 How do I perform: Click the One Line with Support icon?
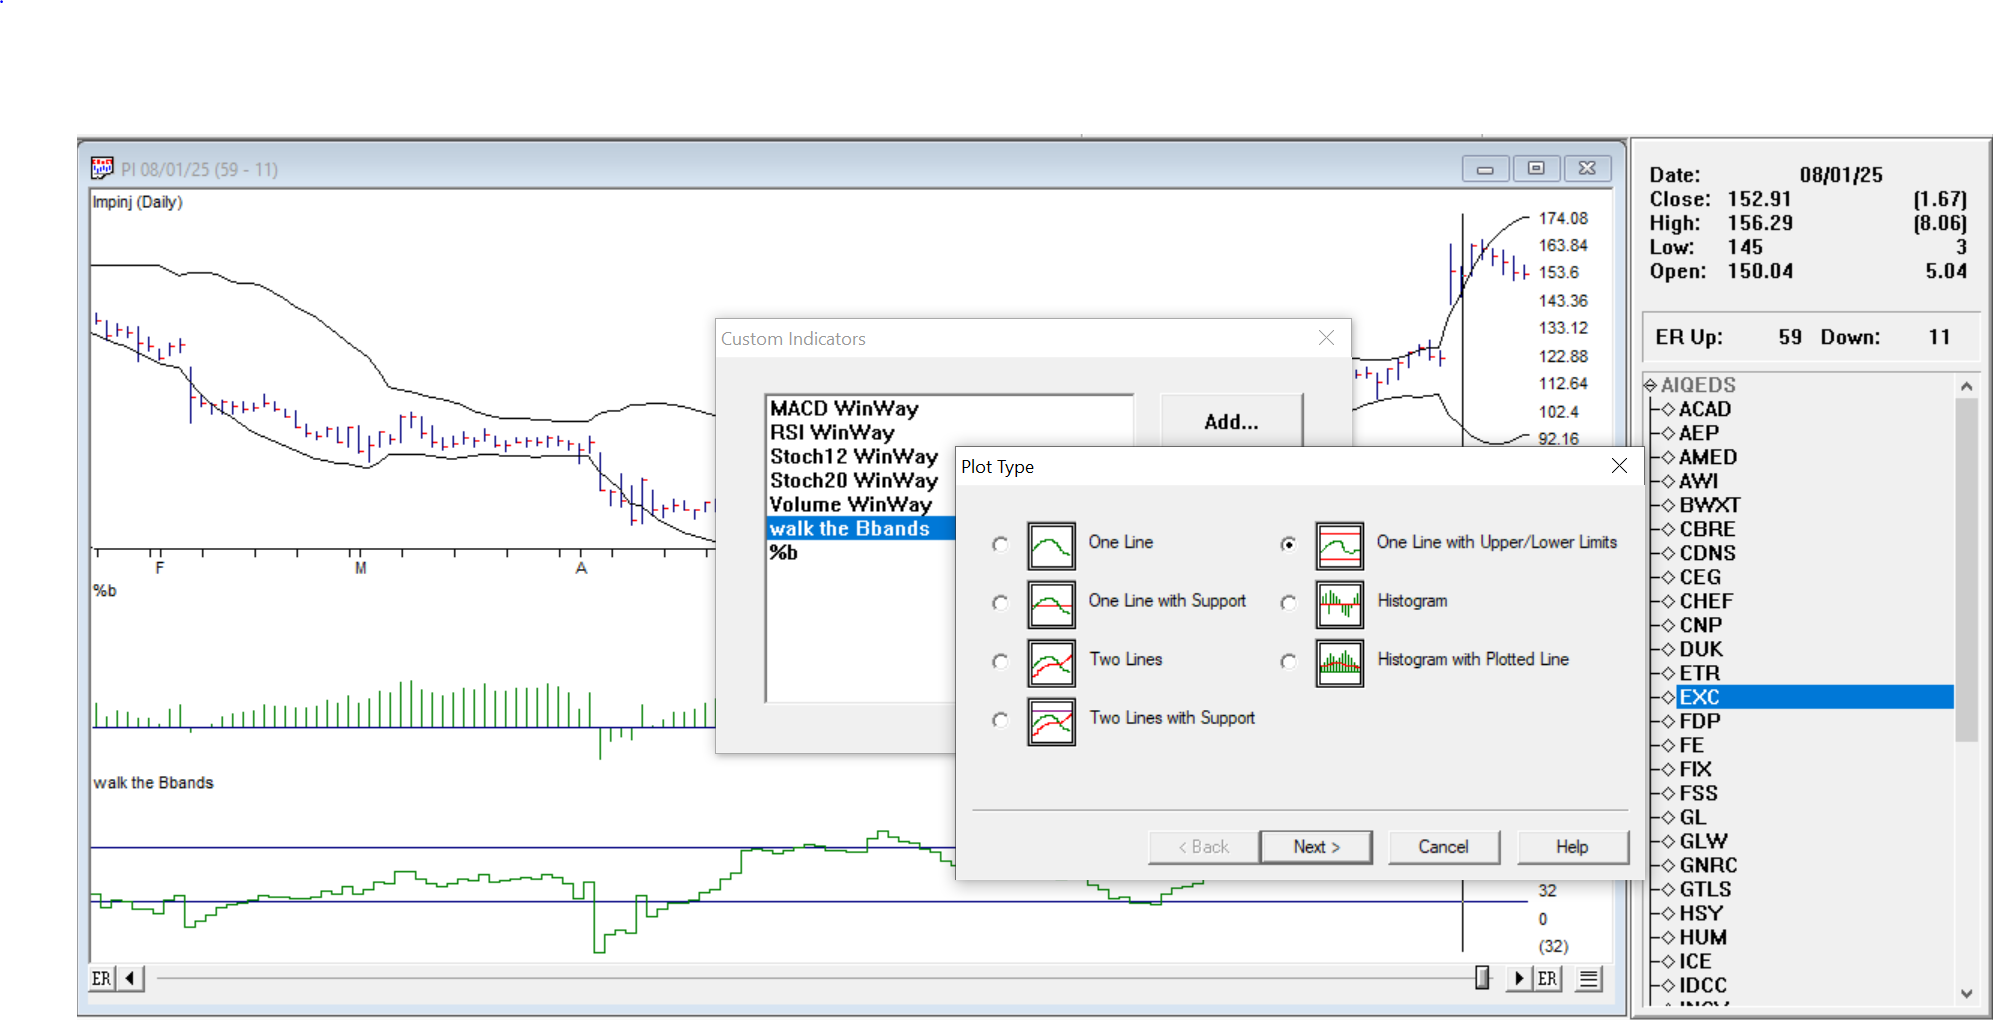tap(1051, 604)
